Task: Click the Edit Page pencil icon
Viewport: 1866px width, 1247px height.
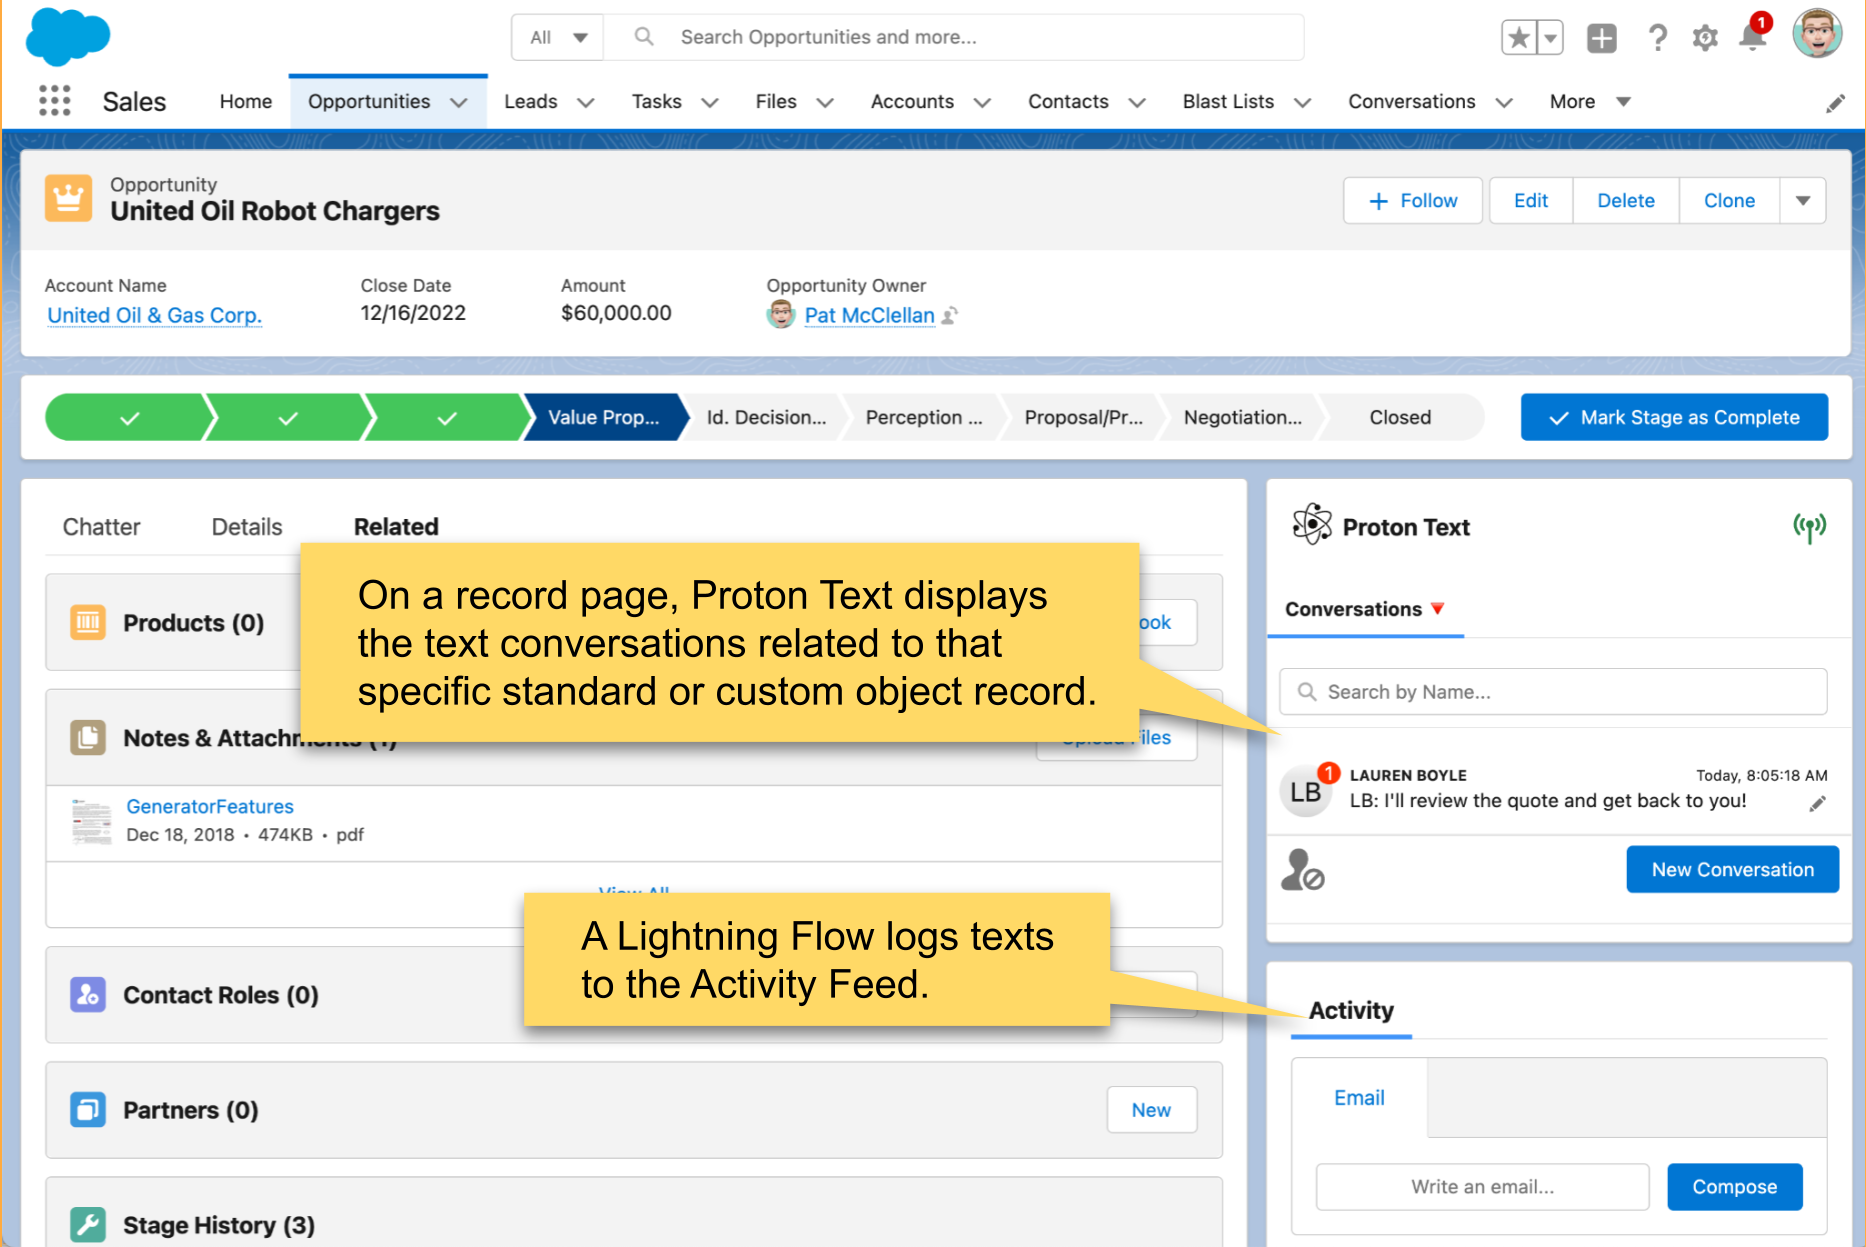Action: [1836, 102]
